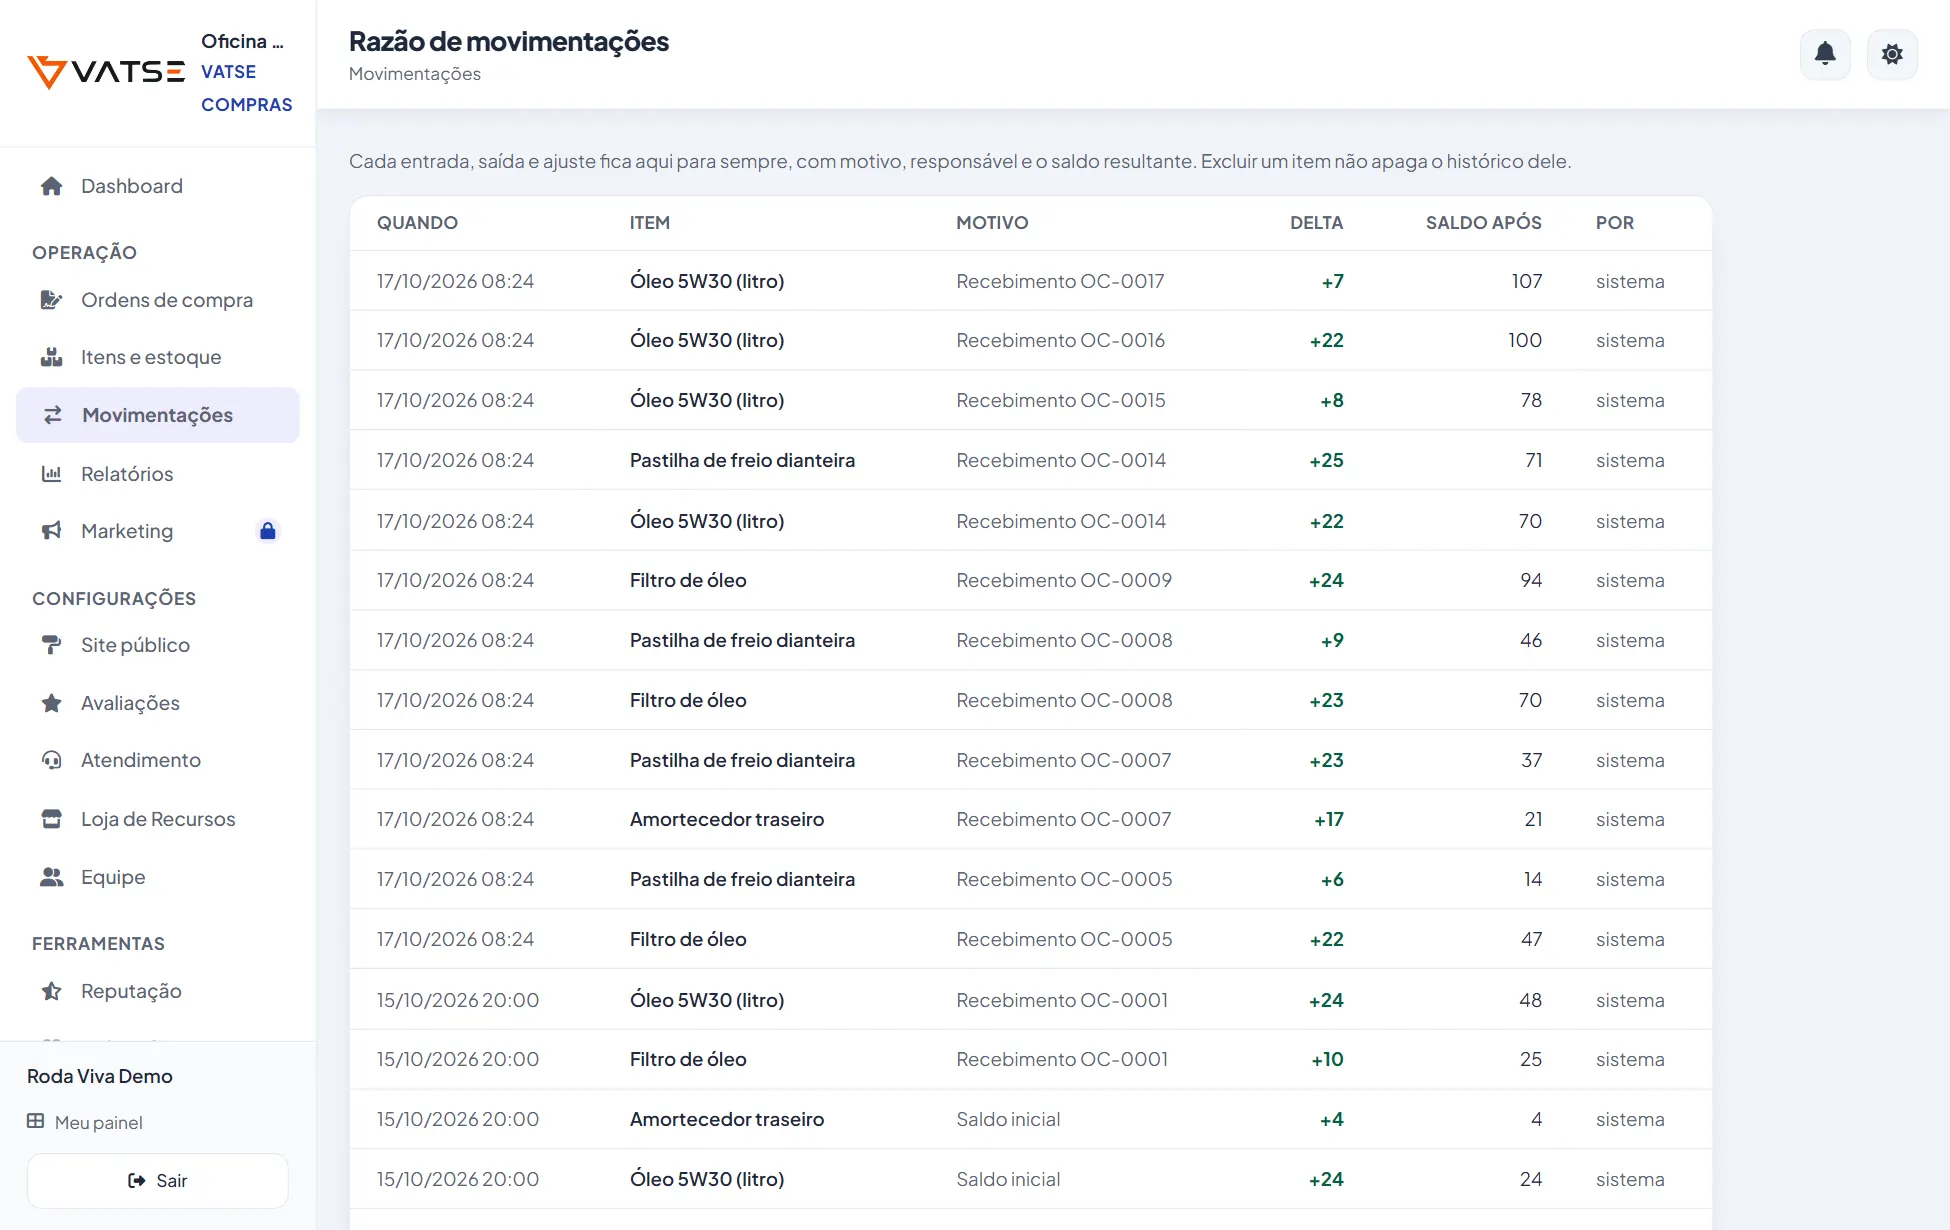Click the Movimentações arrows icon

53,415
